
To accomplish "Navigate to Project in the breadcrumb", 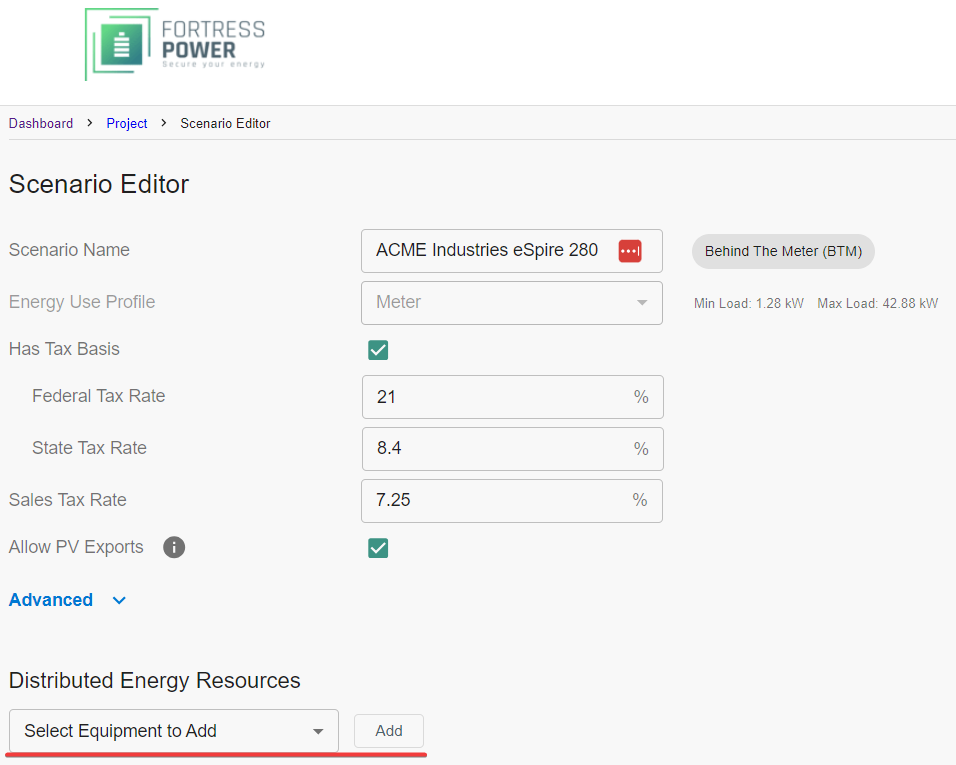I will coord(127,123).
